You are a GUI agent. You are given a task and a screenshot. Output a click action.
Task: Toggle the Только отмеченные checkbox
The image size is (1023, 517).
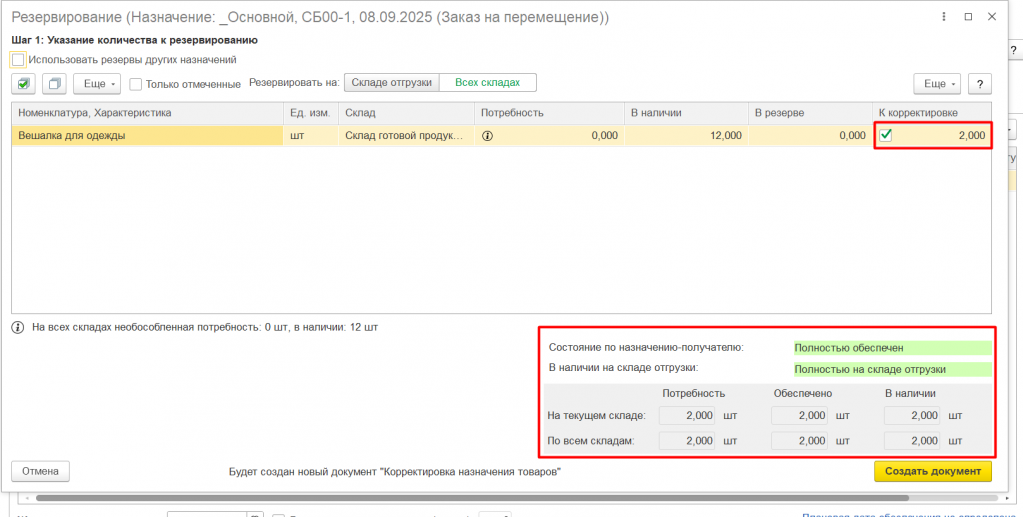(x=136, y=84)
